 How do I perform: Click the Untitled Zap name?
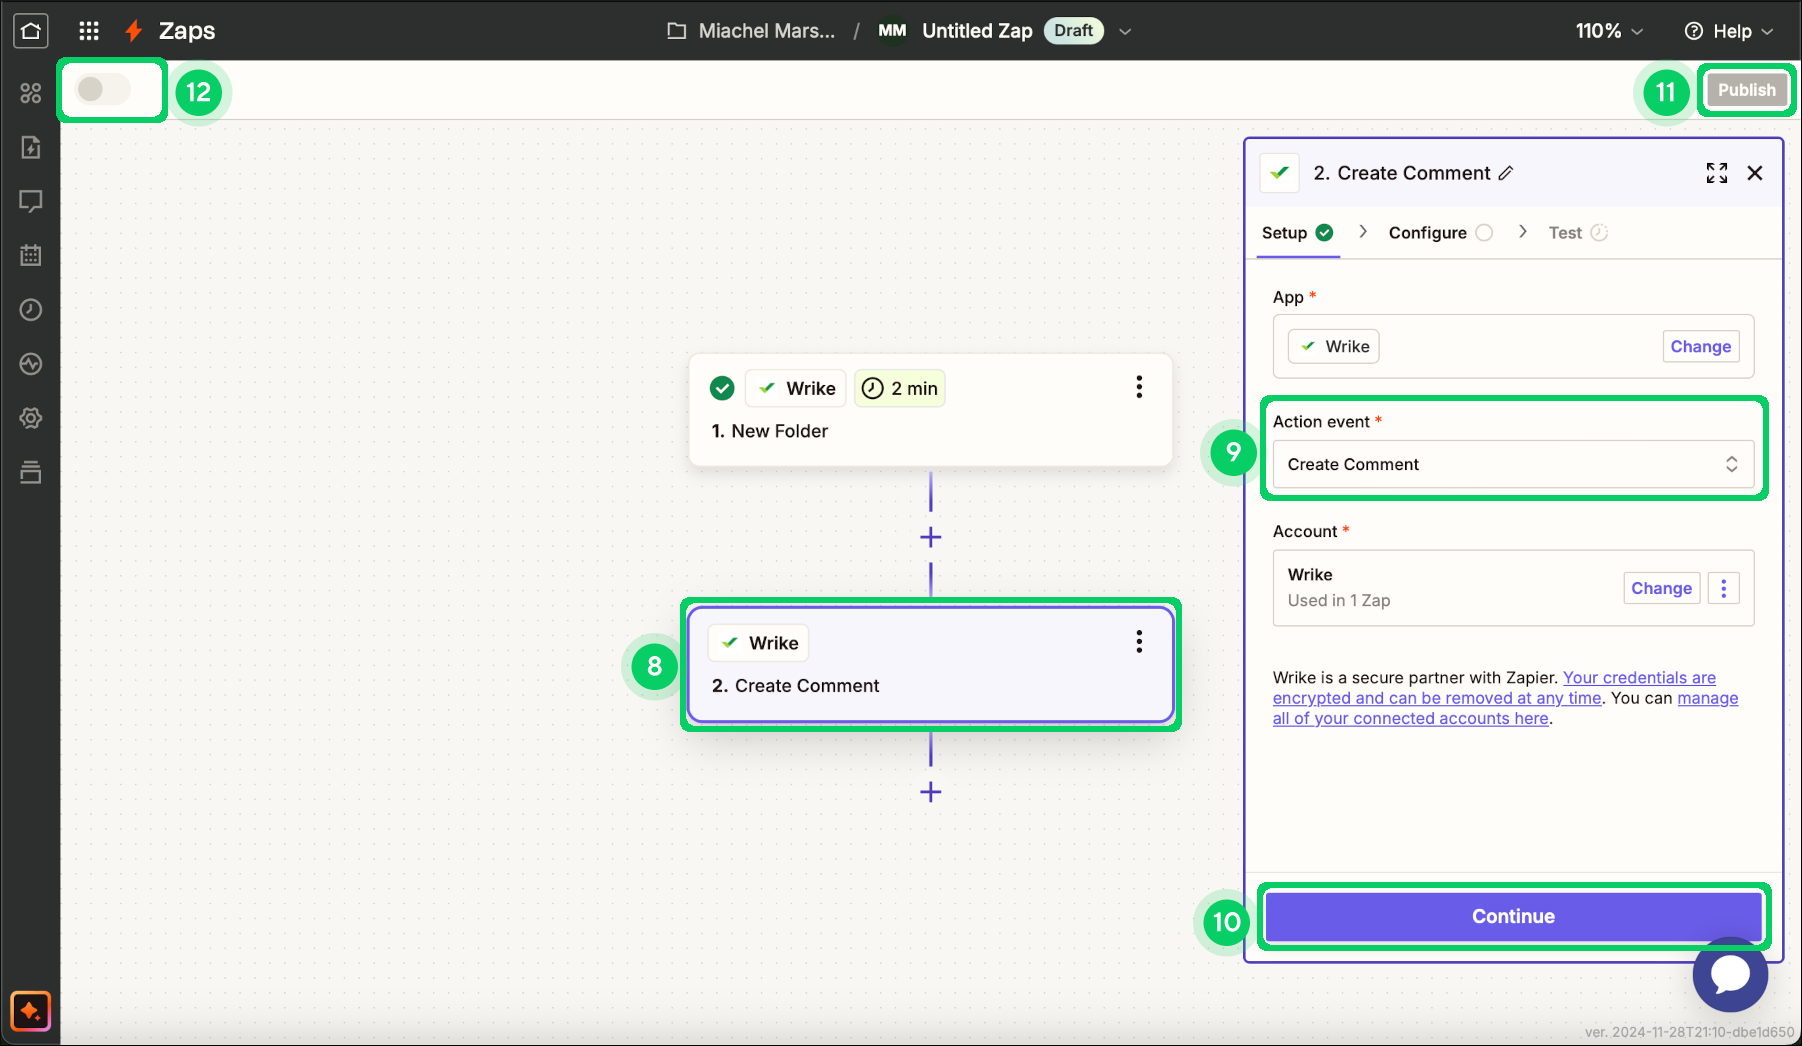977,31
